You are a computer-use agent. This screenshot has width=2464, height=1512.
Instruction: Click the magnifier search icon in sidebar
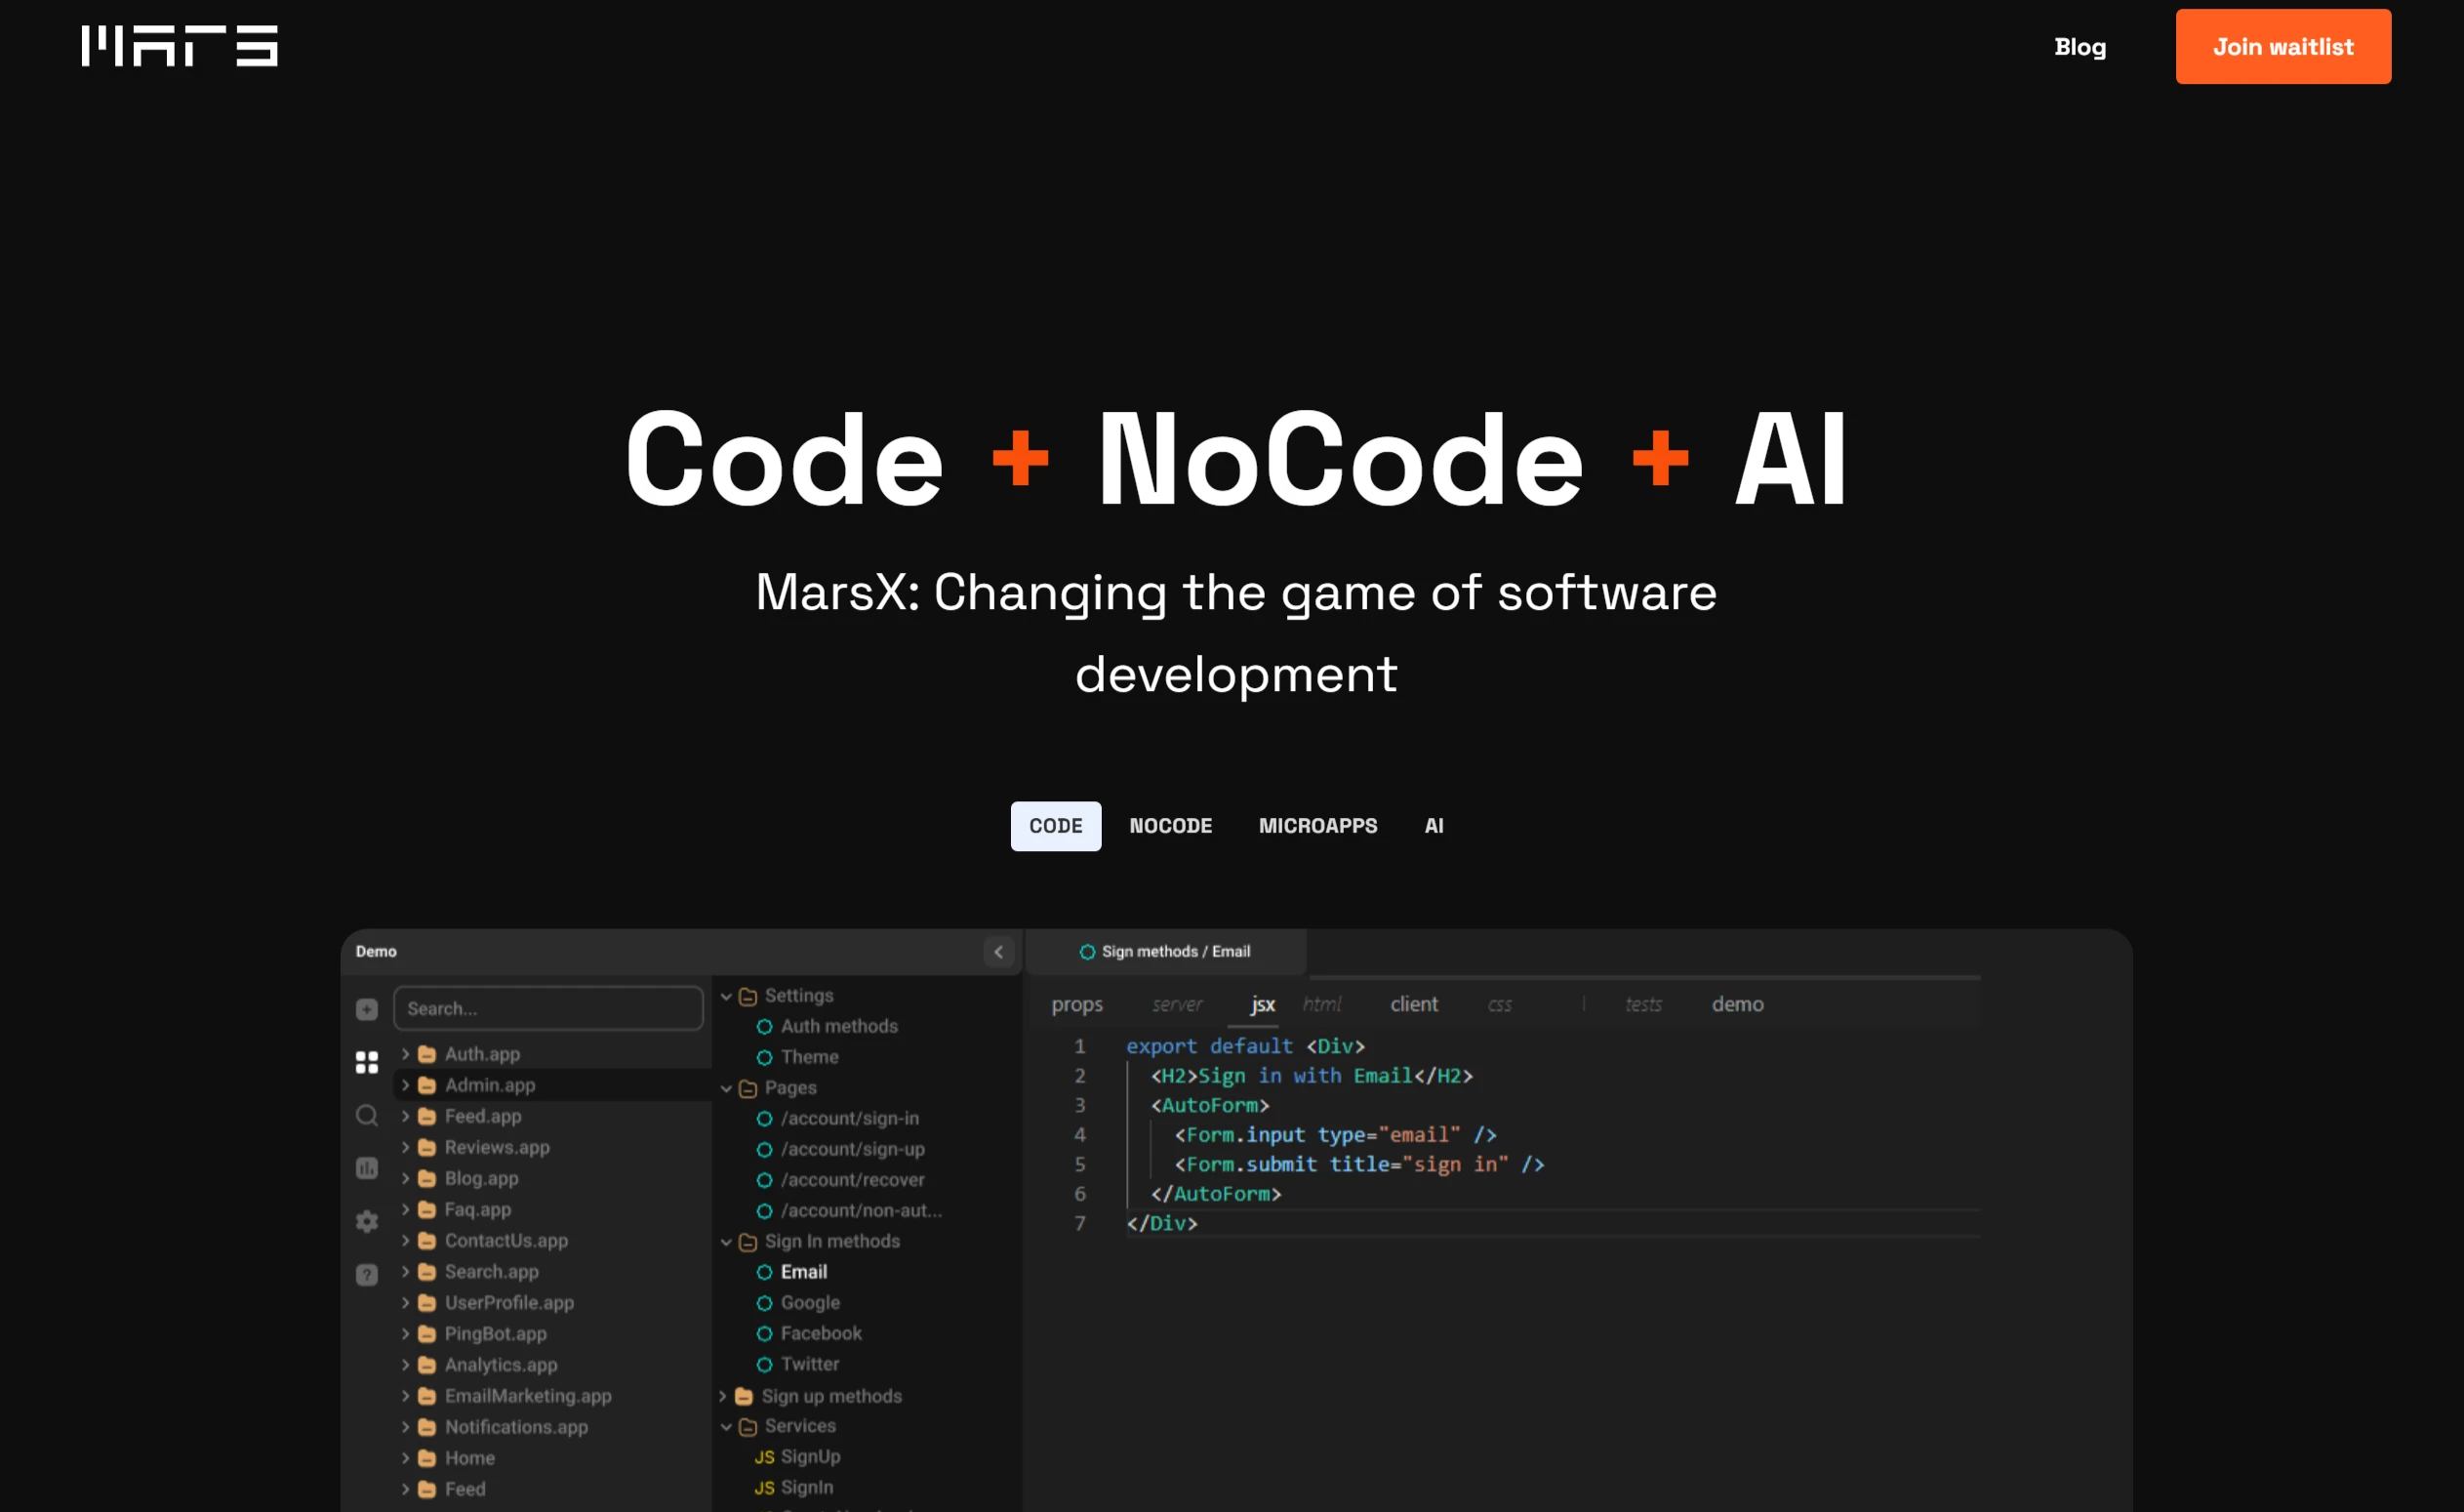pos(367,1115)
